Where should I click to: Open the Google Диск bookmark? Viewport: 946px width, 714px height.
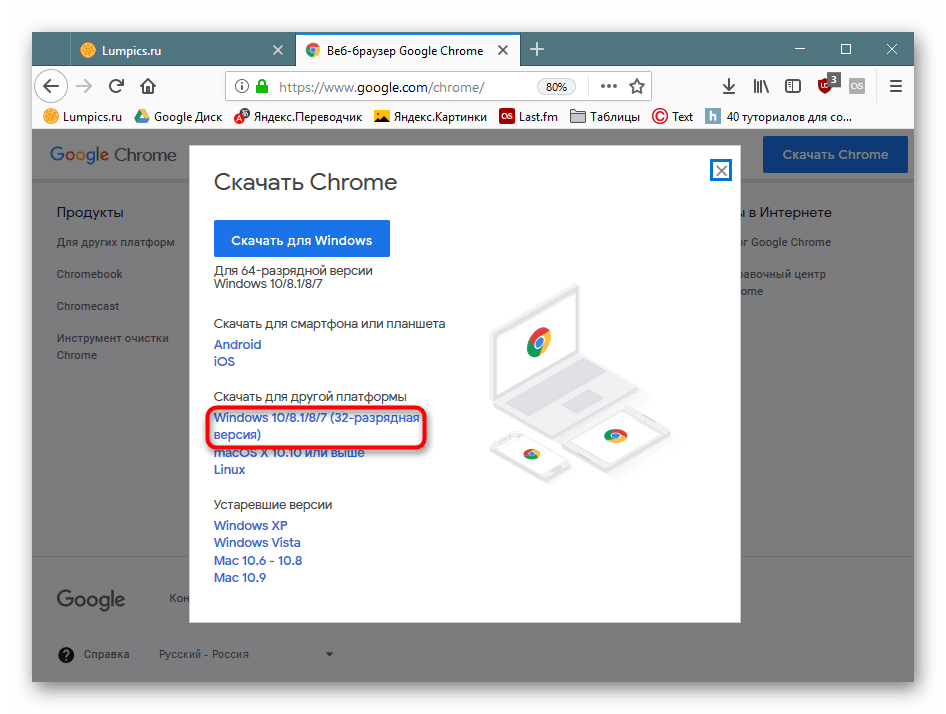click(x=178, y=116)
